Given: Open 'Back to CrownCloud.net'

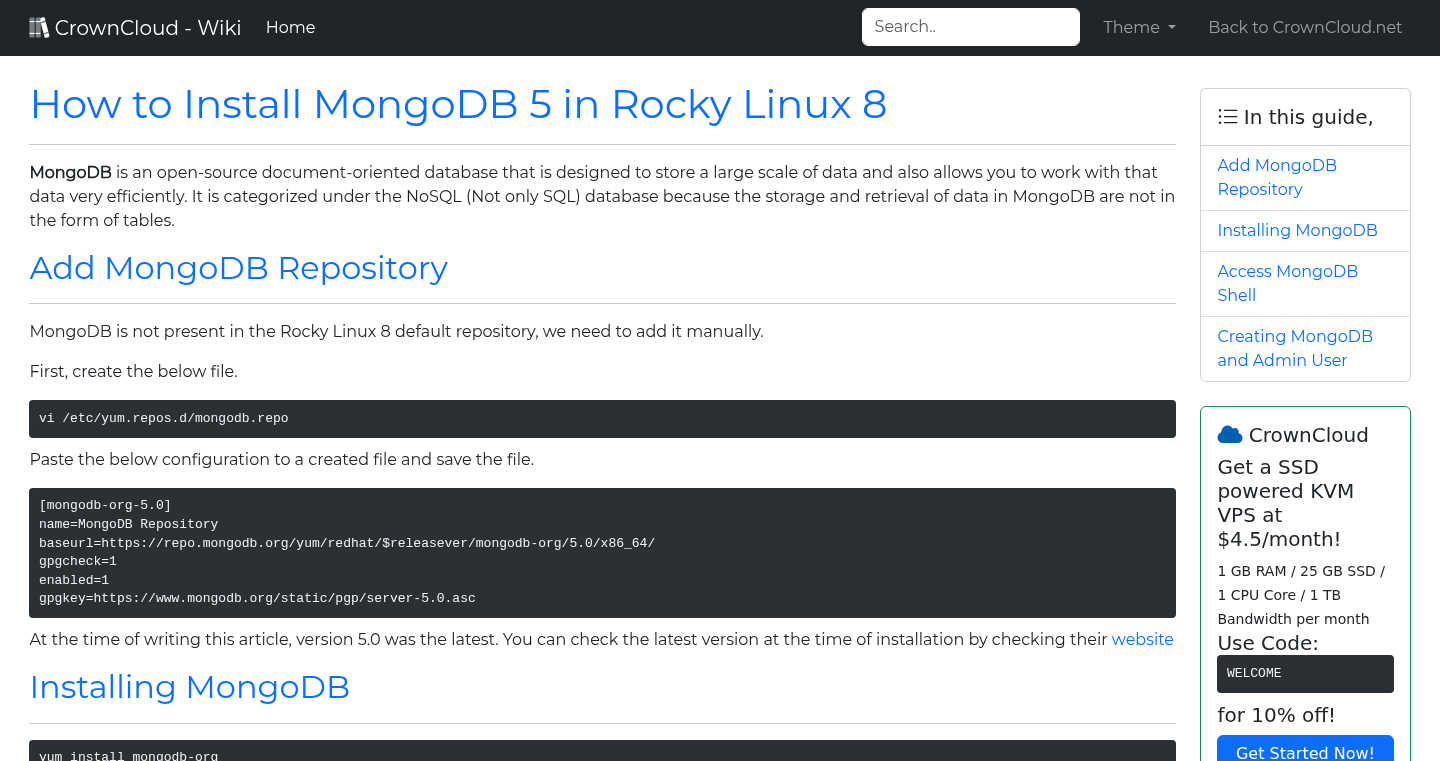Looking at the screenshot, I should coord(1305,27).
